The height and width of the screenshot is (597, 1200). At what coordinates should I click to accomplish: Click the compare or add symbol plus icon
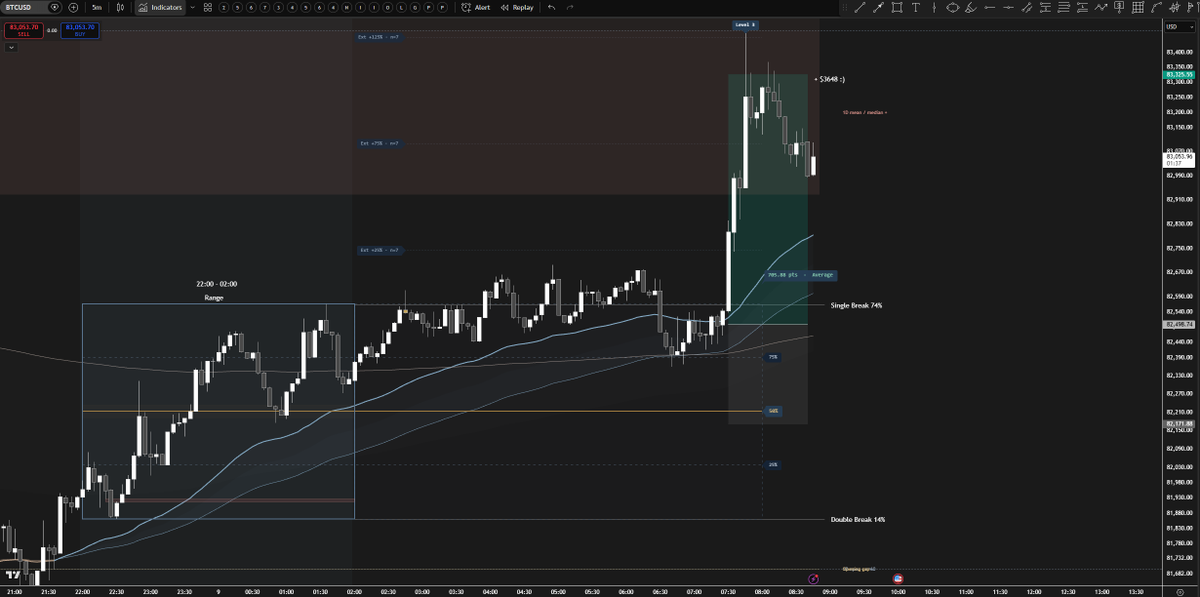coord(73,7)
